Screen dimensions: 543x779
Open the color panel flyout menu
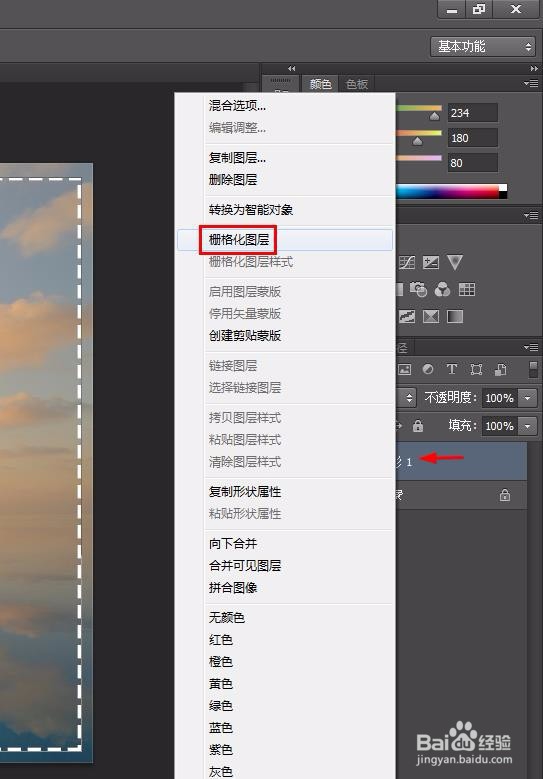pyautogui.click(x=531, y=83)
